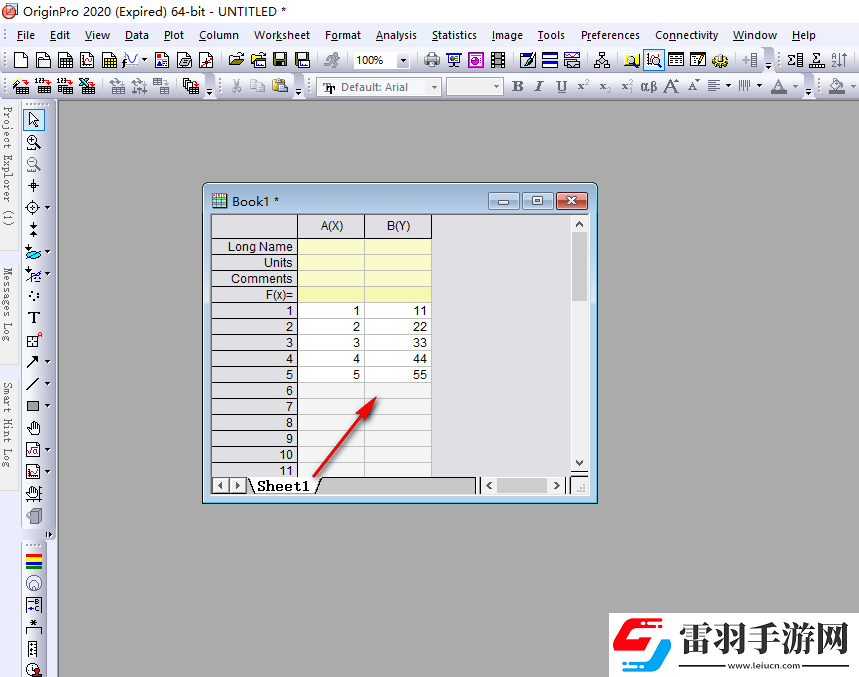Click the Open project folder icon

pyautogui.click(x=236, y=60)
